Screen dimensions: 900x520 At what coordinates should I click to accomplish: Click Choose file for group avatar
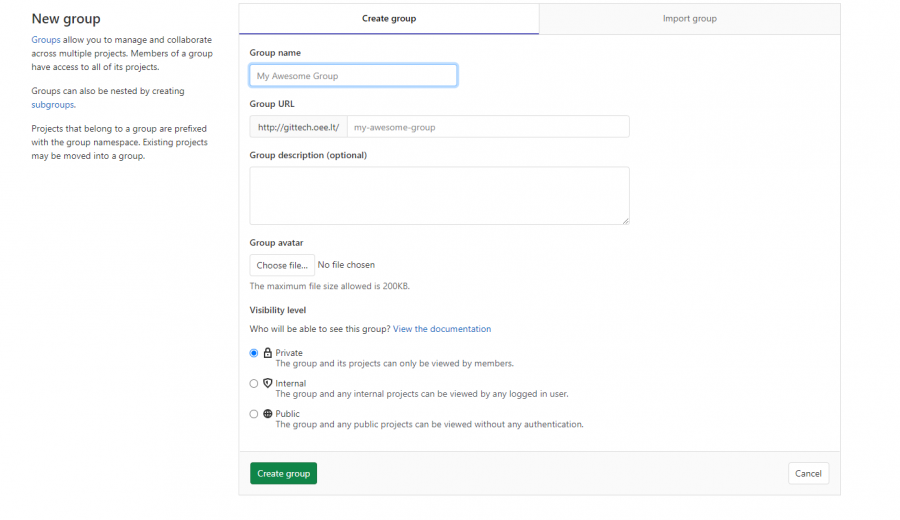(x=282, y=265)
